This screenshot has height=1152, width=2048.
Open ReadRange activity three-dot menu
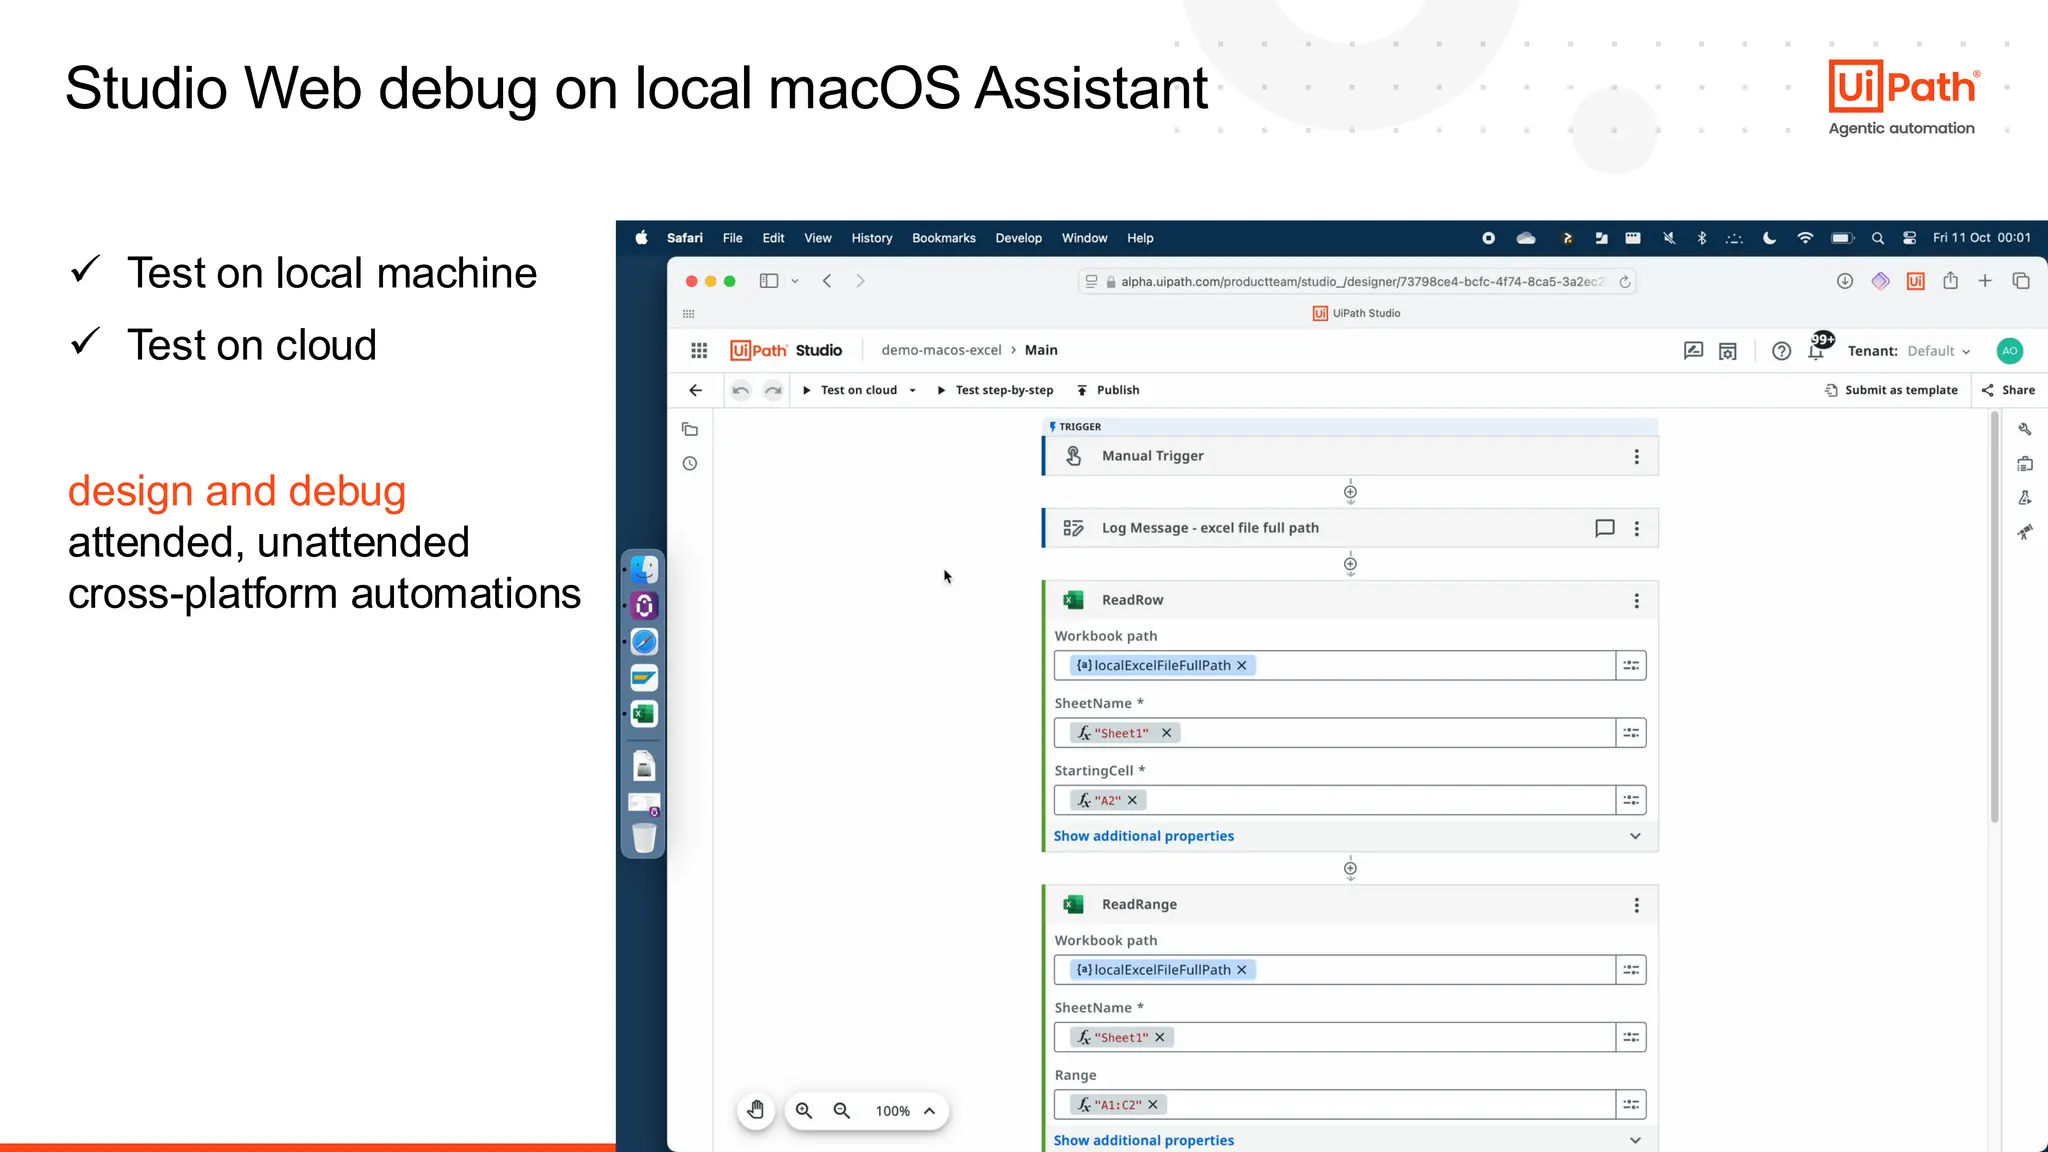pos(1636,905)
